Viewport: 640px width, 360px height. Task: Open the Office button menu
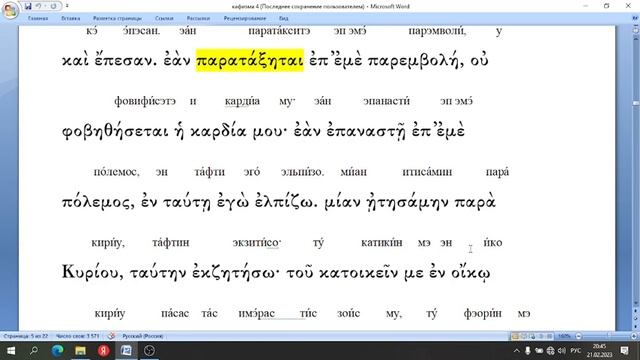click(10, 10)
